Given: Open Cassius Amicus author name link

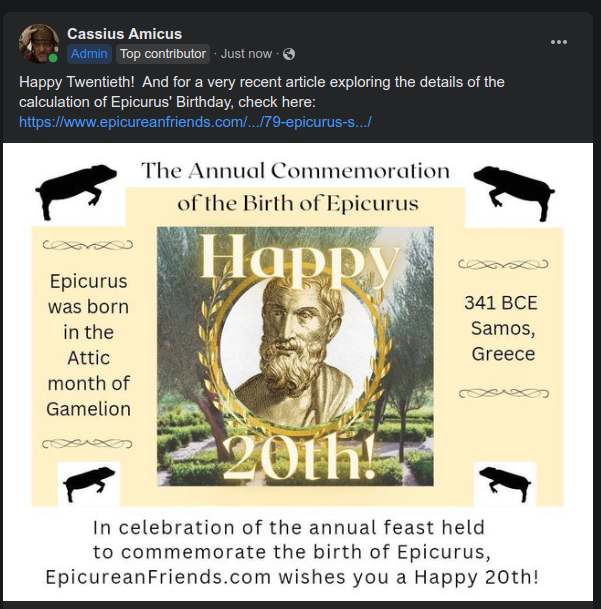Looking at the screenshot, I should point(124,34).
